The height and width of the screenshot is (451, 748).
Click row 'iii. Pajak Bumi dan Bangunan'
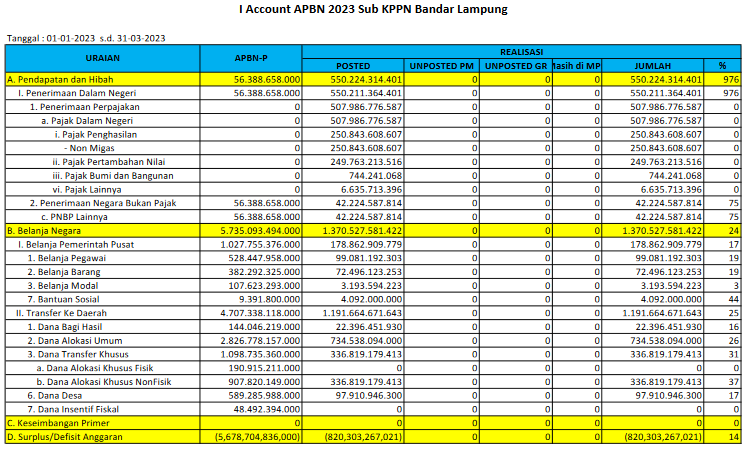click(x=373, y=176)
